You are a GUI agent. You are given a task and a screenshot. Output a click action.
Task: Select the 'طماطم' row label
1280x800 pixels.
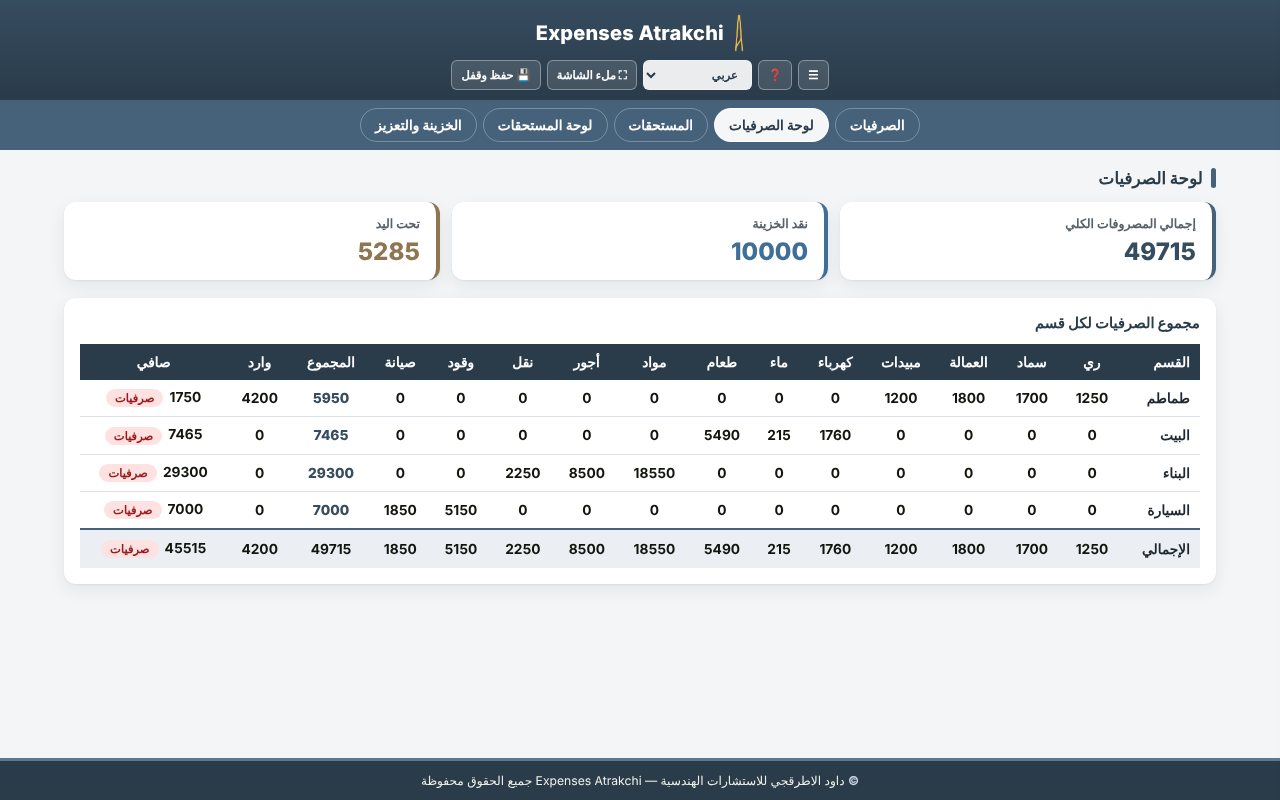(x=1168, y=398)
